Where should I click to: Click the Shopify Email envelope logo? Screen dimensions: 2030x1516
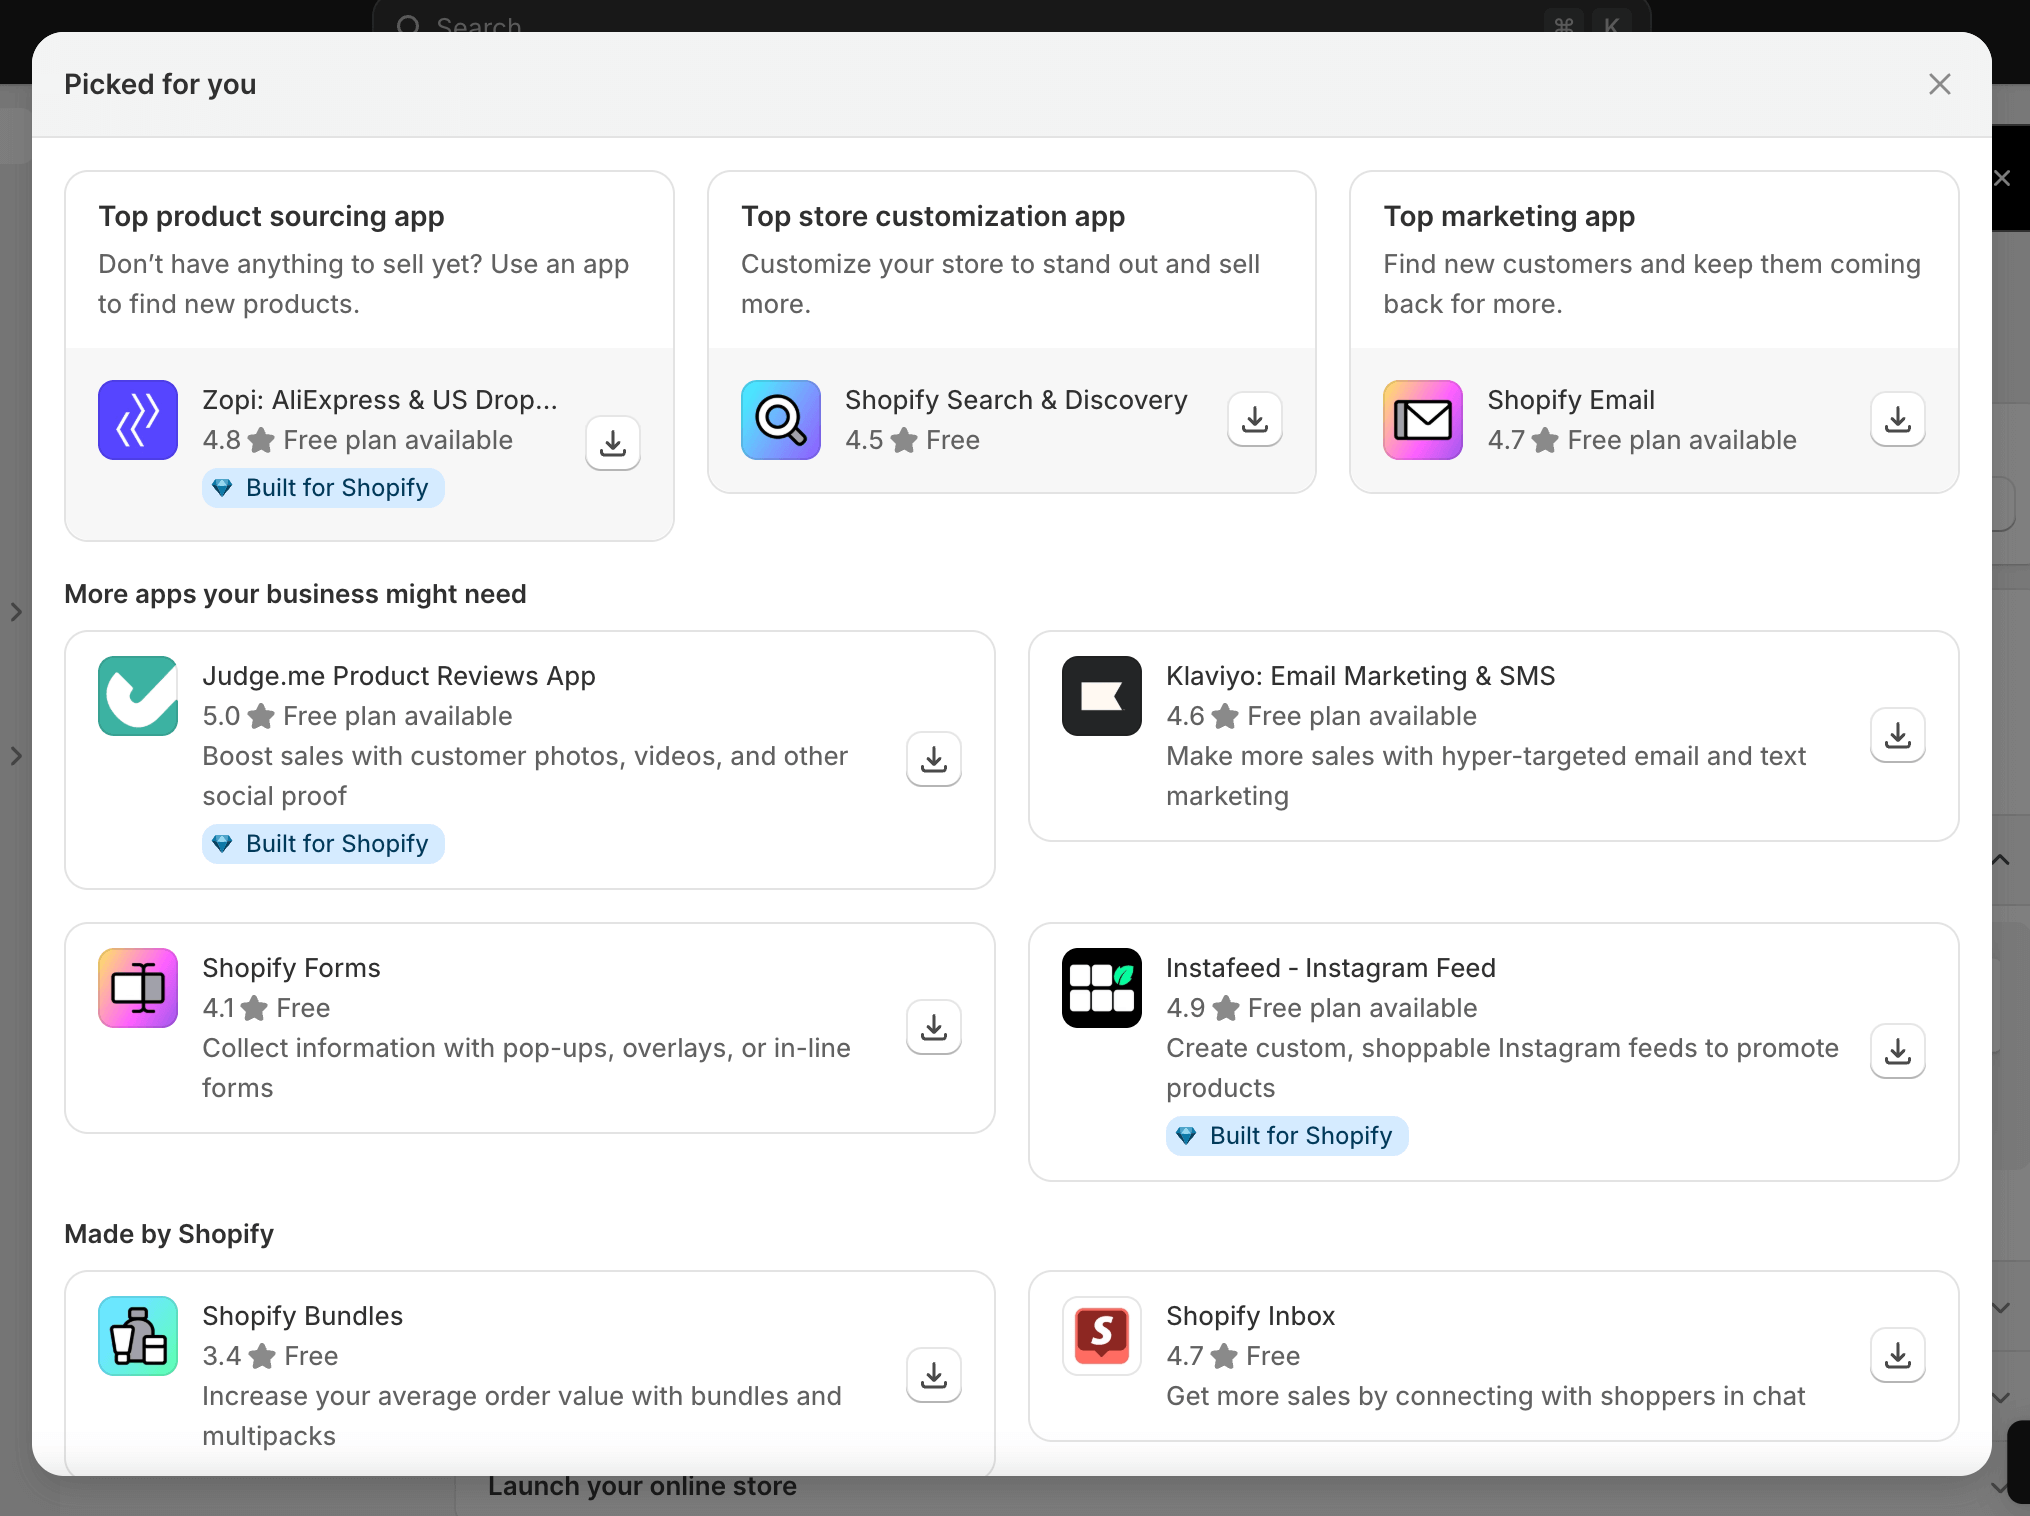tap(1423, 420)
